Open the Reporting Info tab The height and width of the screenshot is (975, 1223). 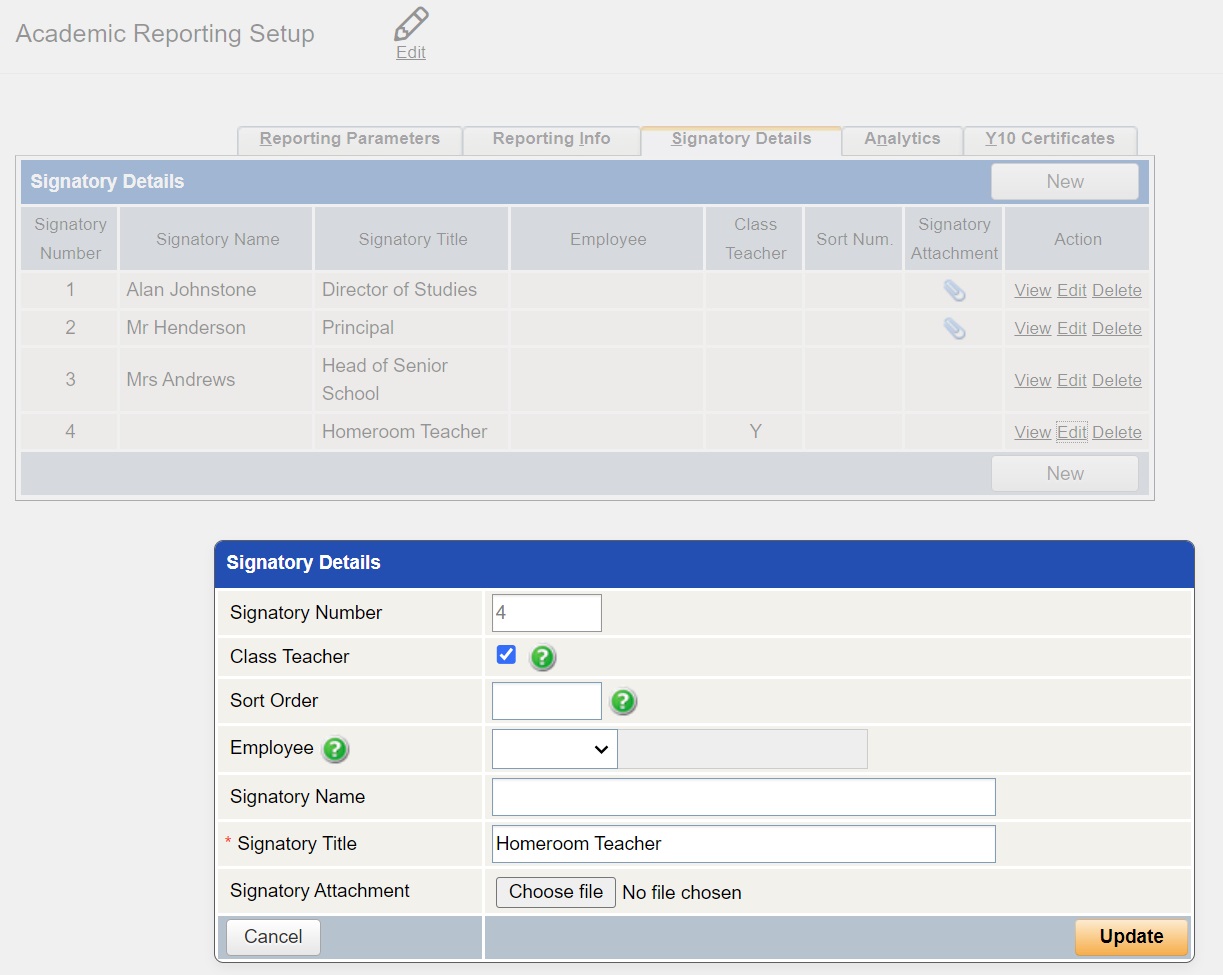tap(551, 139)
